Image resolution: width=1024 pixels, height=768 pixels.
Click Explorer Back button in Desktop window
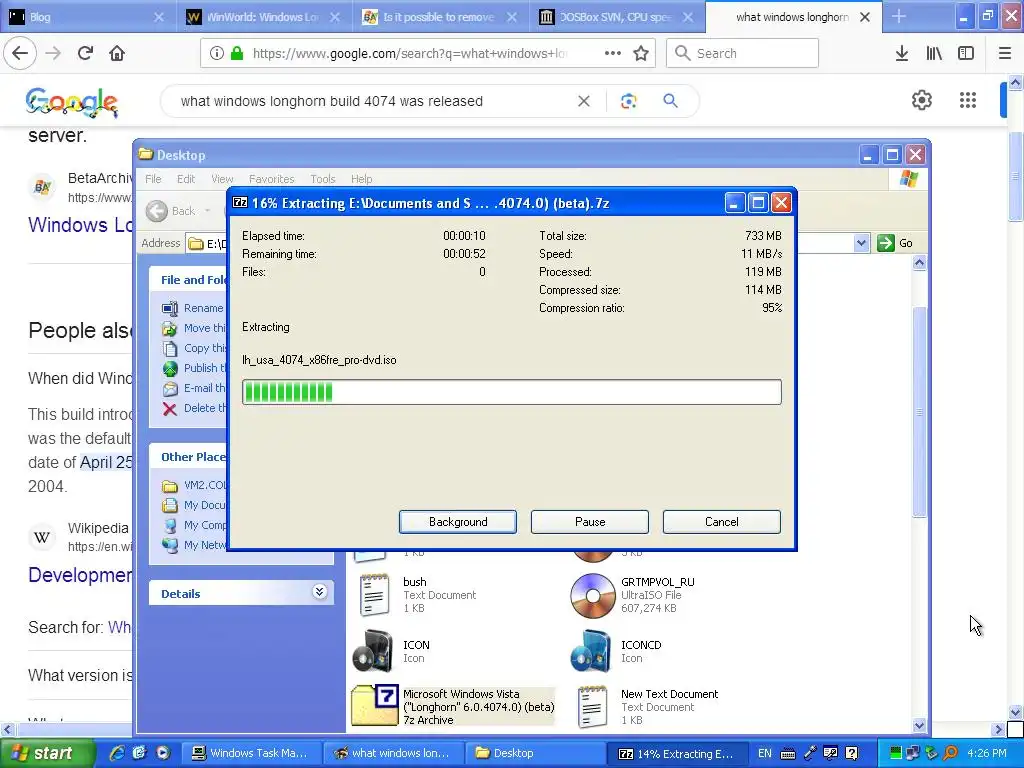point(170,211)
